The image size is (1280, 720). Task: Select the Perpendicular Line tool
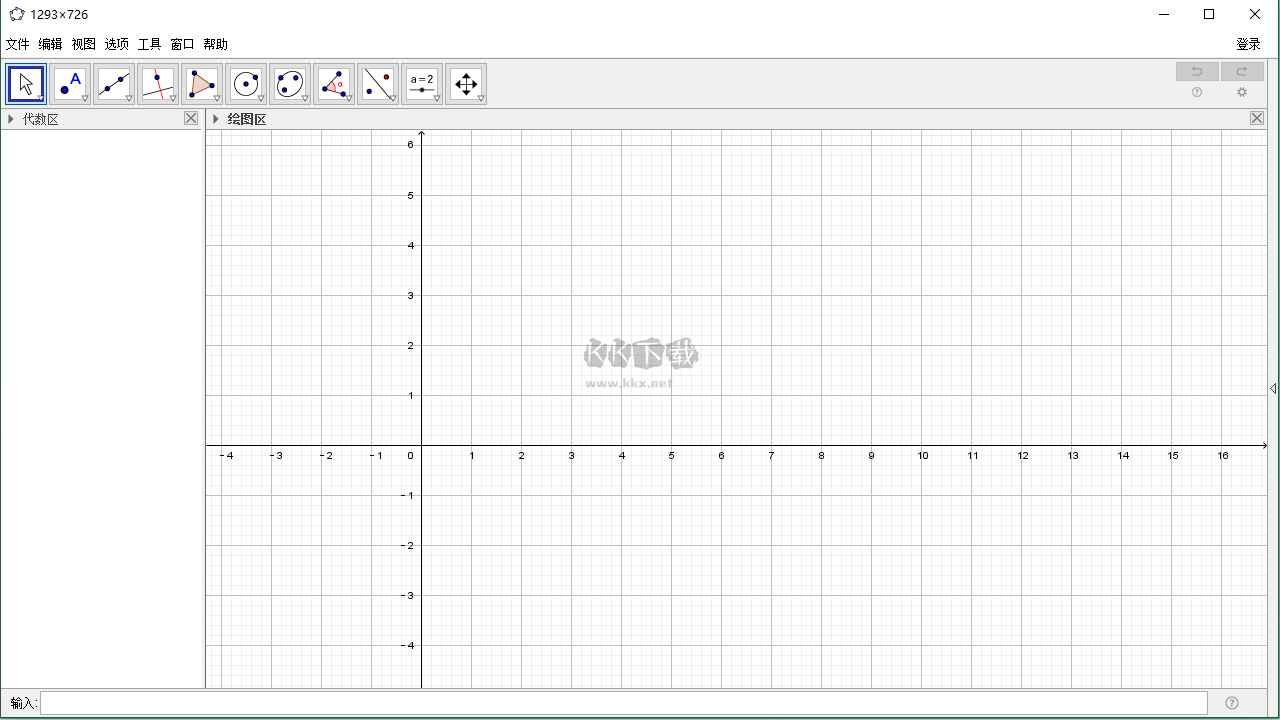[x=157, y=83]
